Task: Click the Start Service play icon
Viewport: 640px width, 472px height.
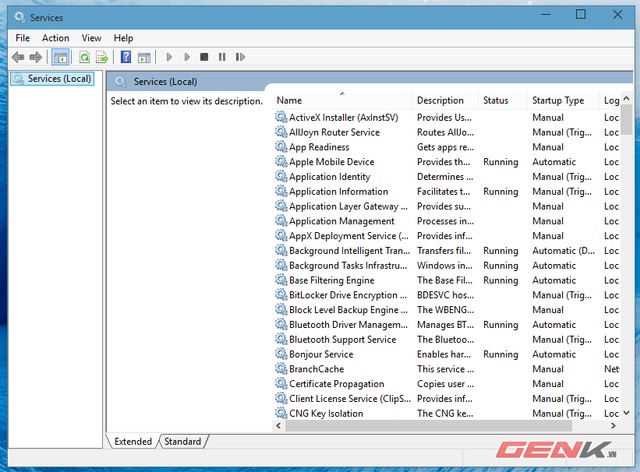Action: tap(169, 57)
